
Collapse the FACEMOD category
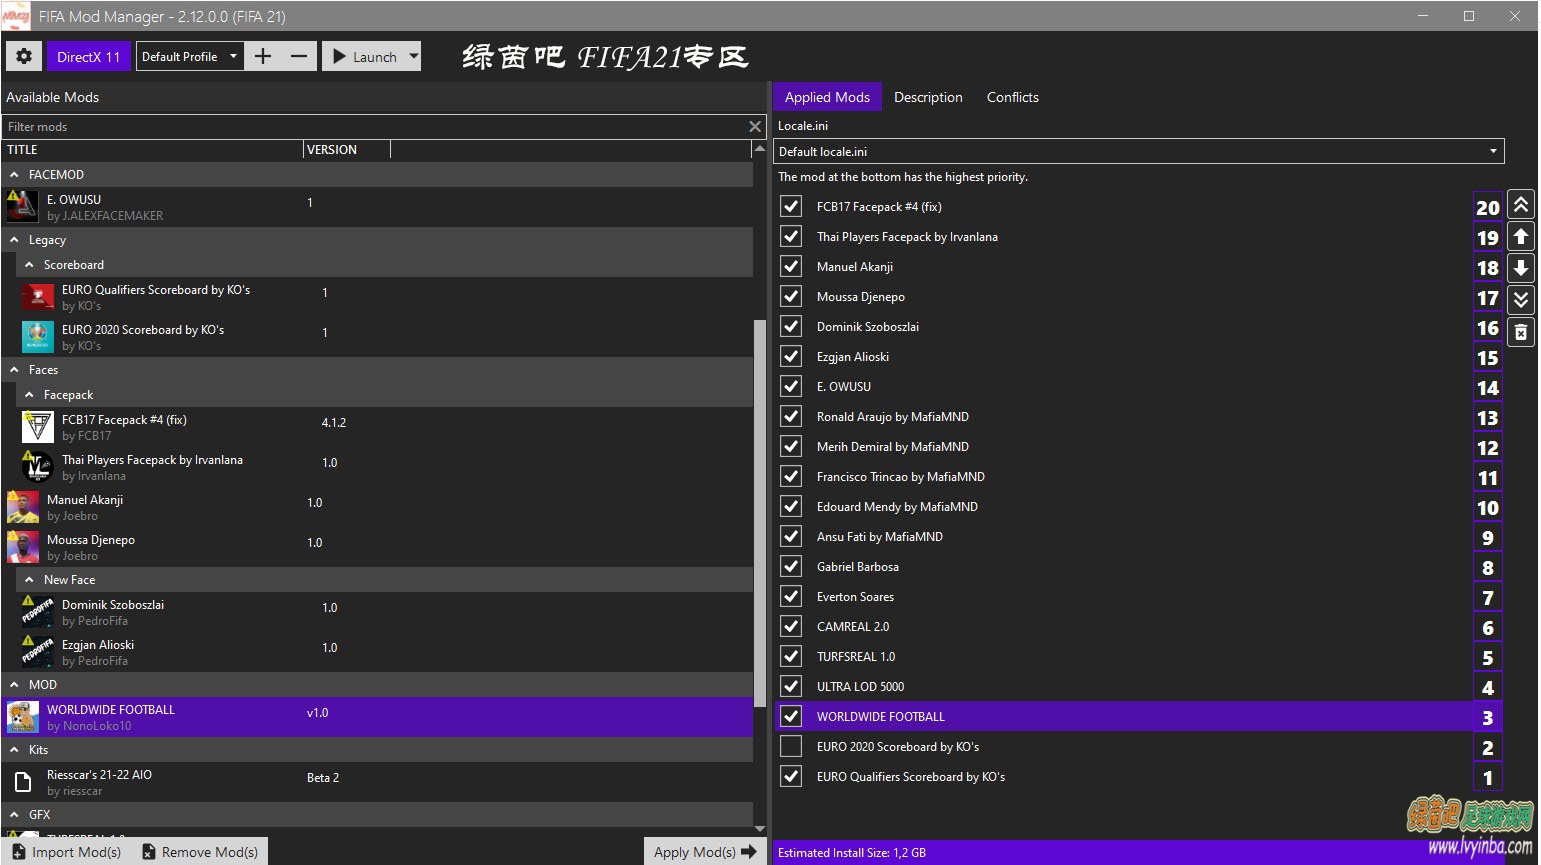point(14,175)
